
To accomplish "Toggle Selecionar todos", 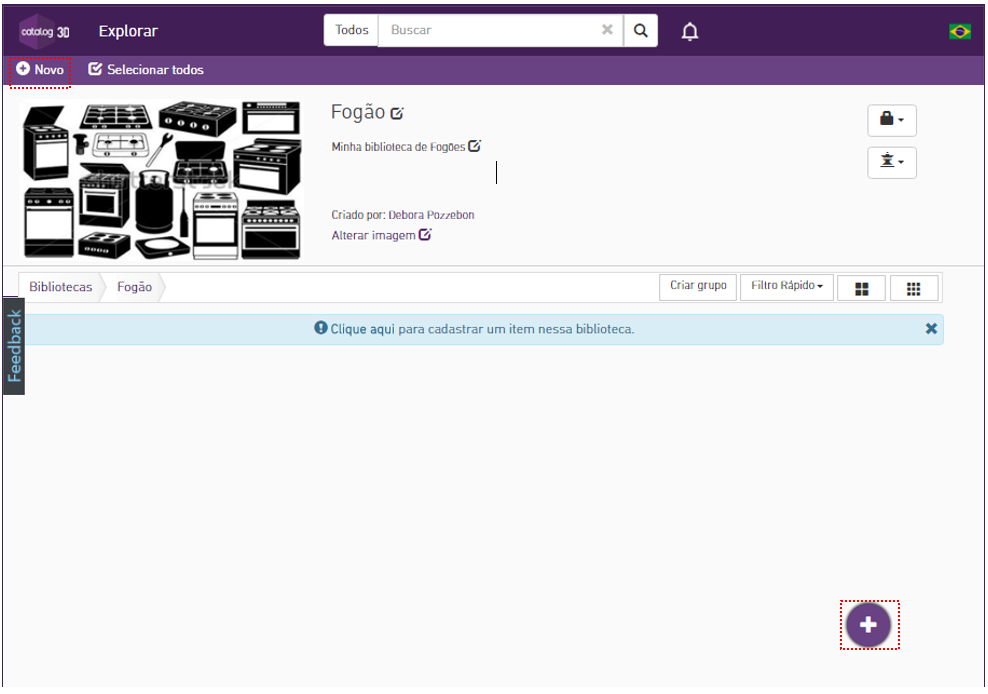I will (146, 69).
